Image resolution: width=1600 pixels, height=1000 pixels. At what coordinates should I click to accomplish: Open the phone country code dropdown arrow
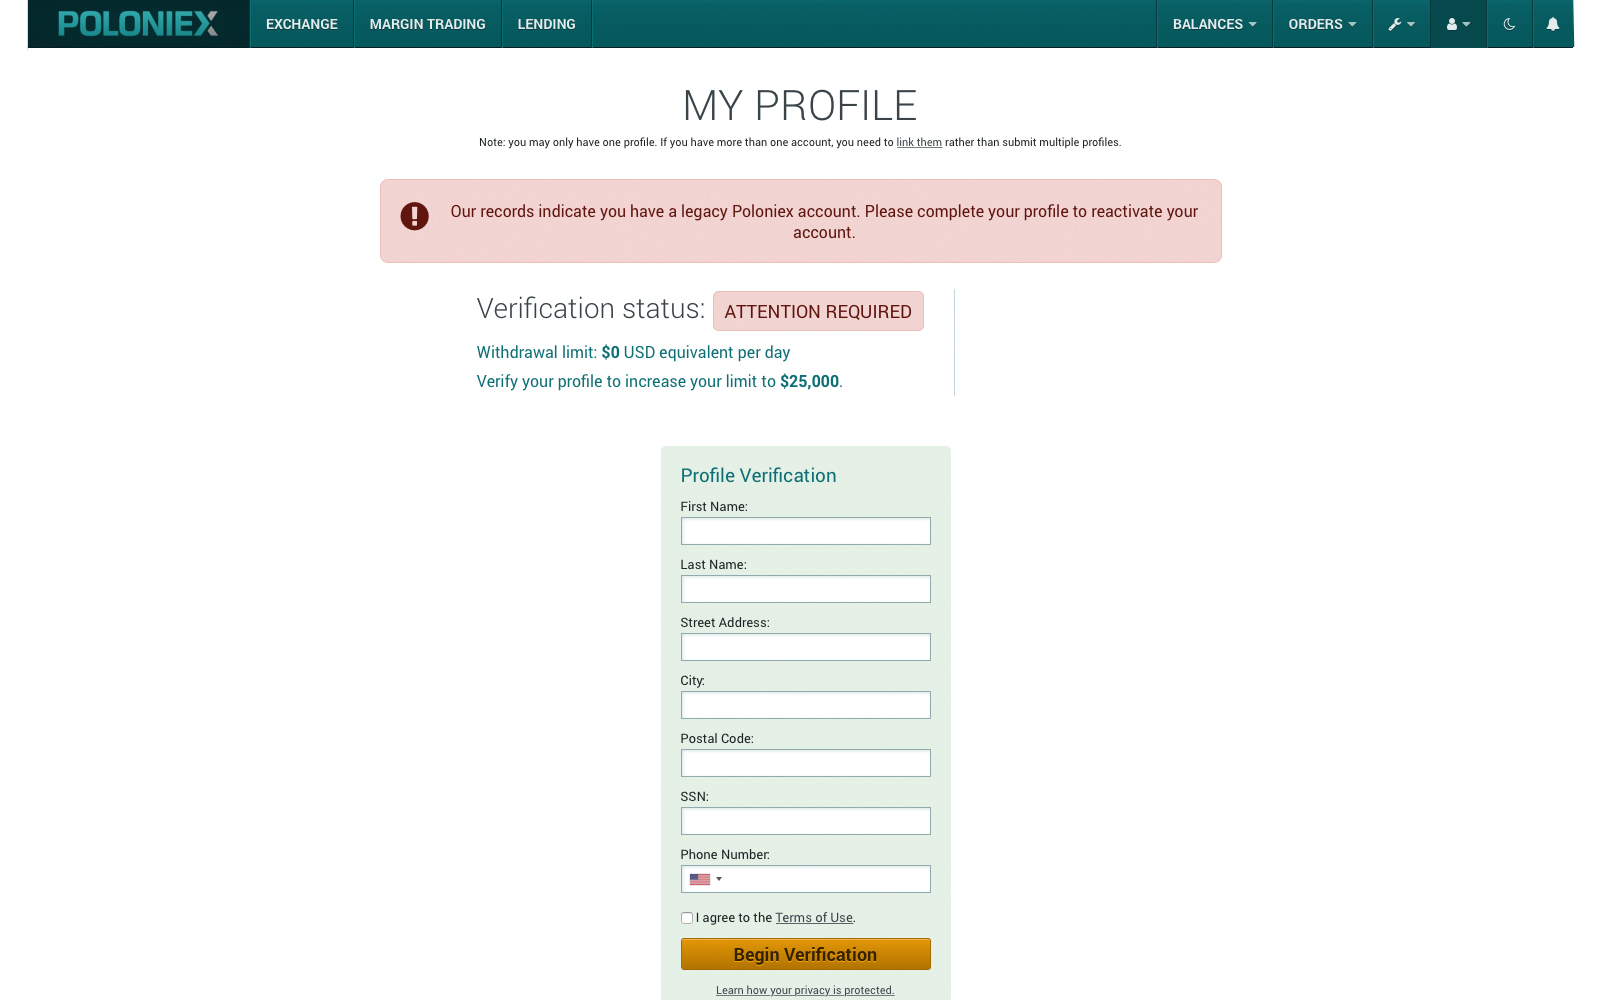tap(719, 879)
